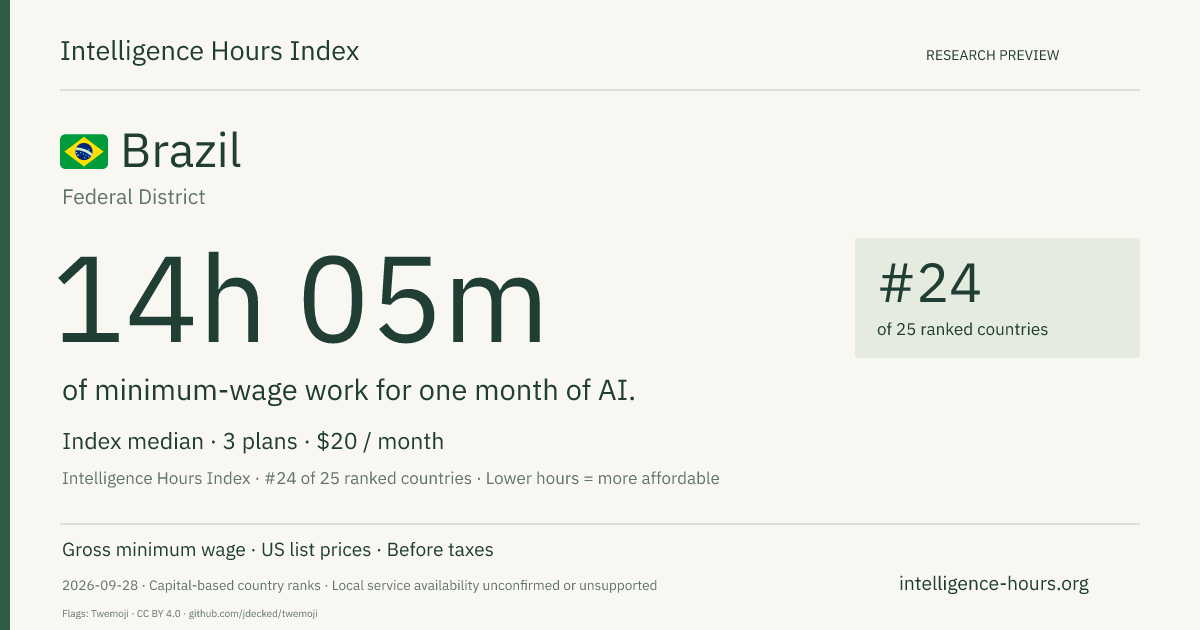Viewport: 1200px width, 630px height.
Task: Click the 'US list prices' footnote text
Action: (316, 550)
